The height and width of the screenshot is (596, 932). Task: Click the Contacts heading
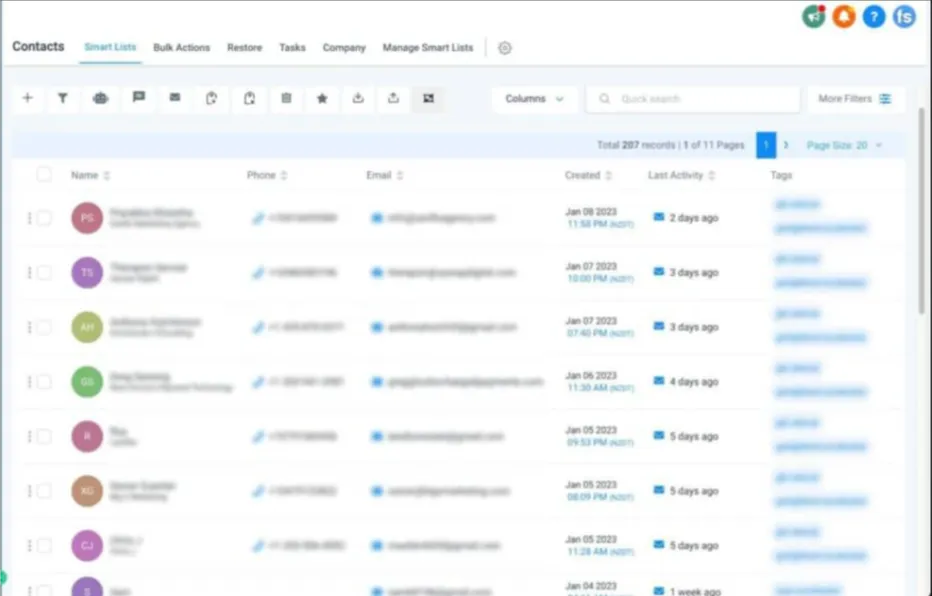click(38, 46)
